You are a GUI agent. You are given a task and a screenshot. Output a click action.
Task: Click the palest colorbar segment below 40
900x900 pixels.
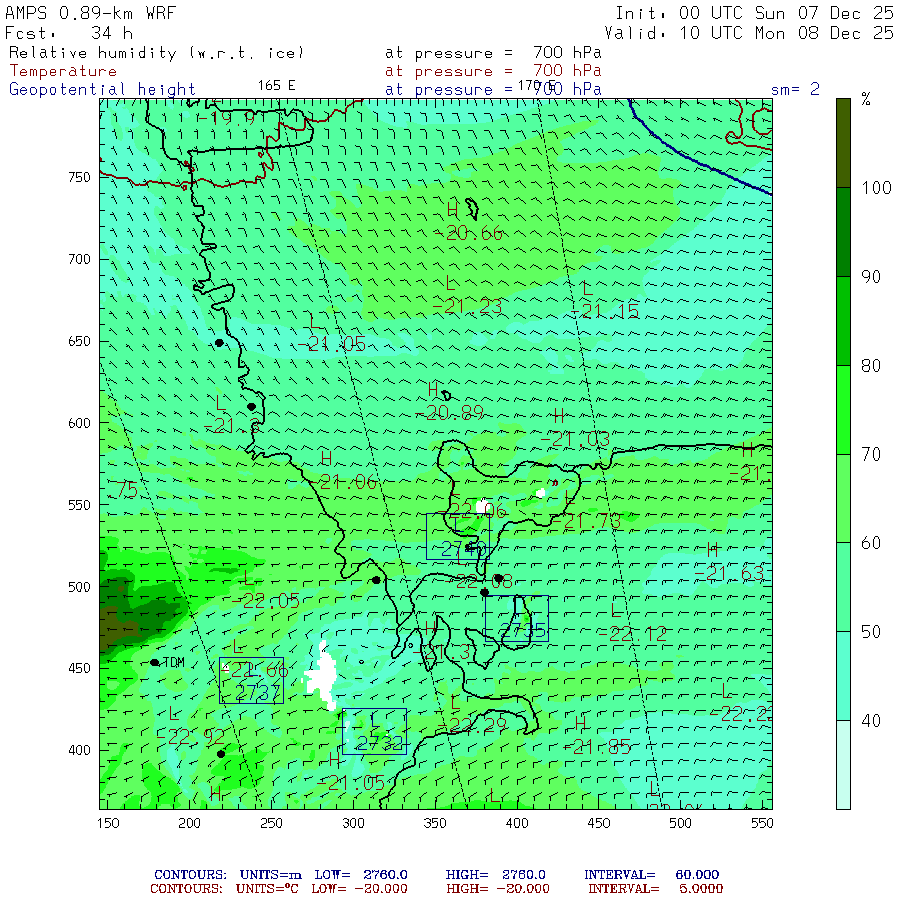click(843, 765)
